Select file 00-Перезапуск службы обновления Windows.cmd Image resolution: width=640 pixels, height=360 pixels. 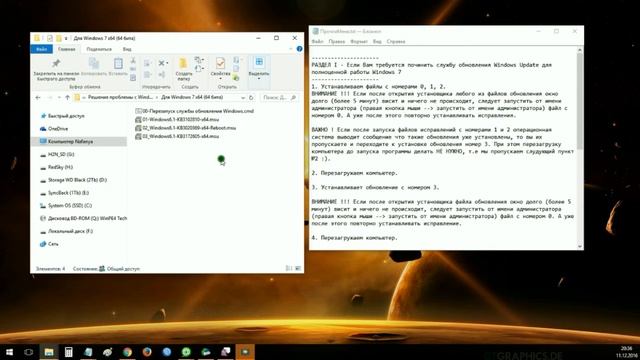pyautogui.click(x=194, y=111)
